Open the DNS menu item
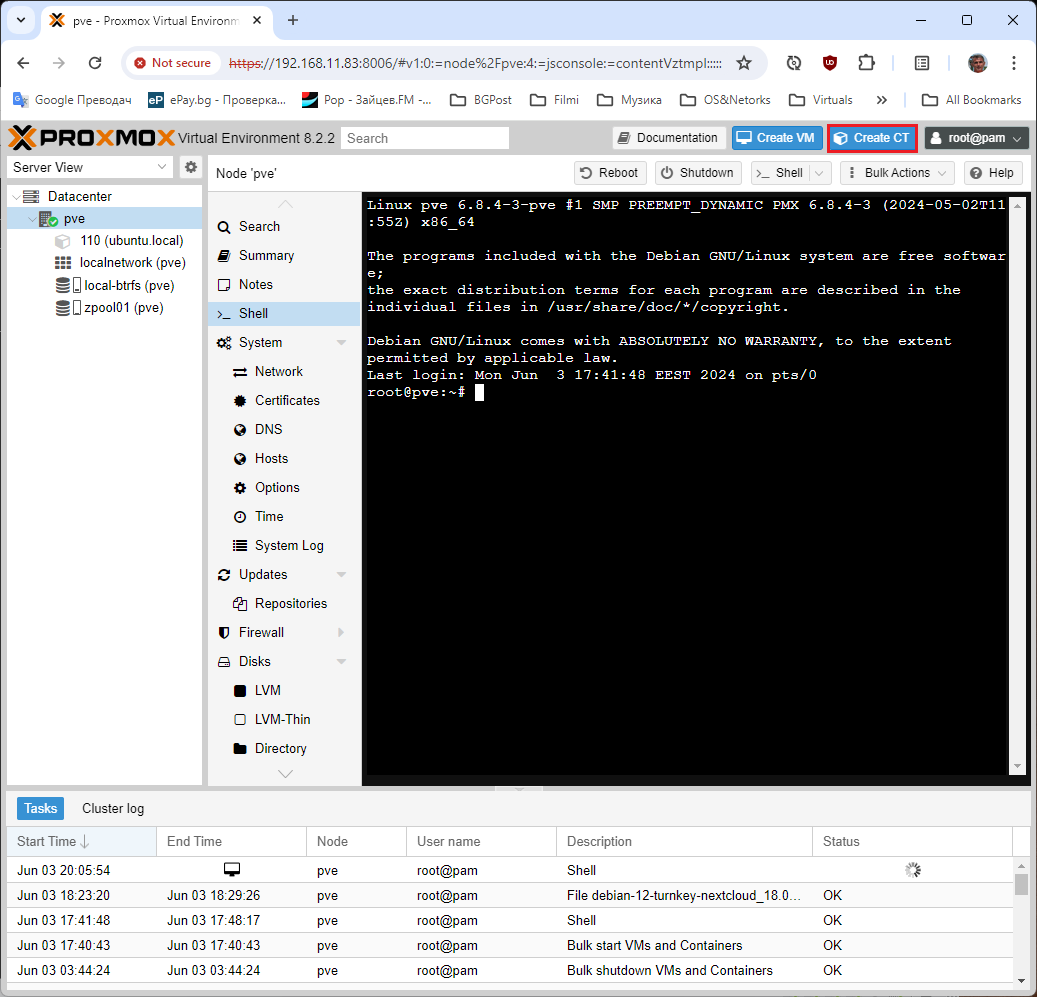1037x997 pixels. click(x=284, y=430)
